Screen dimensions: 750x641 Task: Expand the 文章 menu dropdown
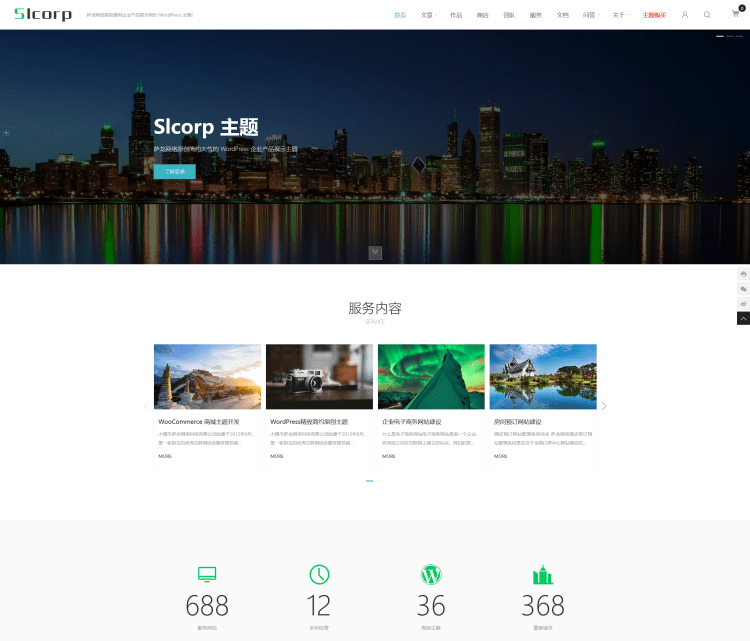pos(429,15)
